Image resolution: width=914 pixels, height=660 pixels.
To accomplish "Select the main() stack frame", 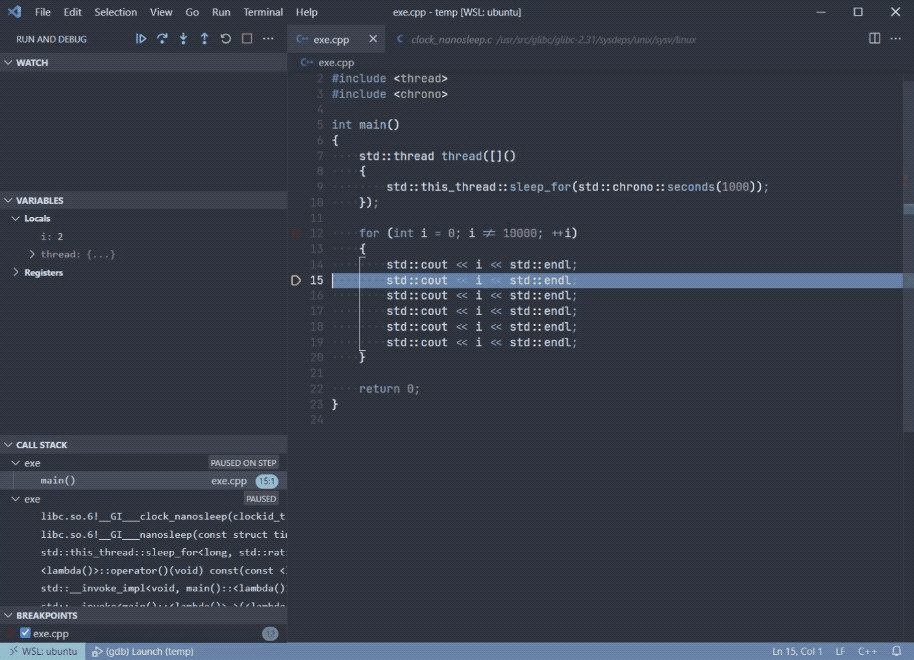I will coord(143,480).
